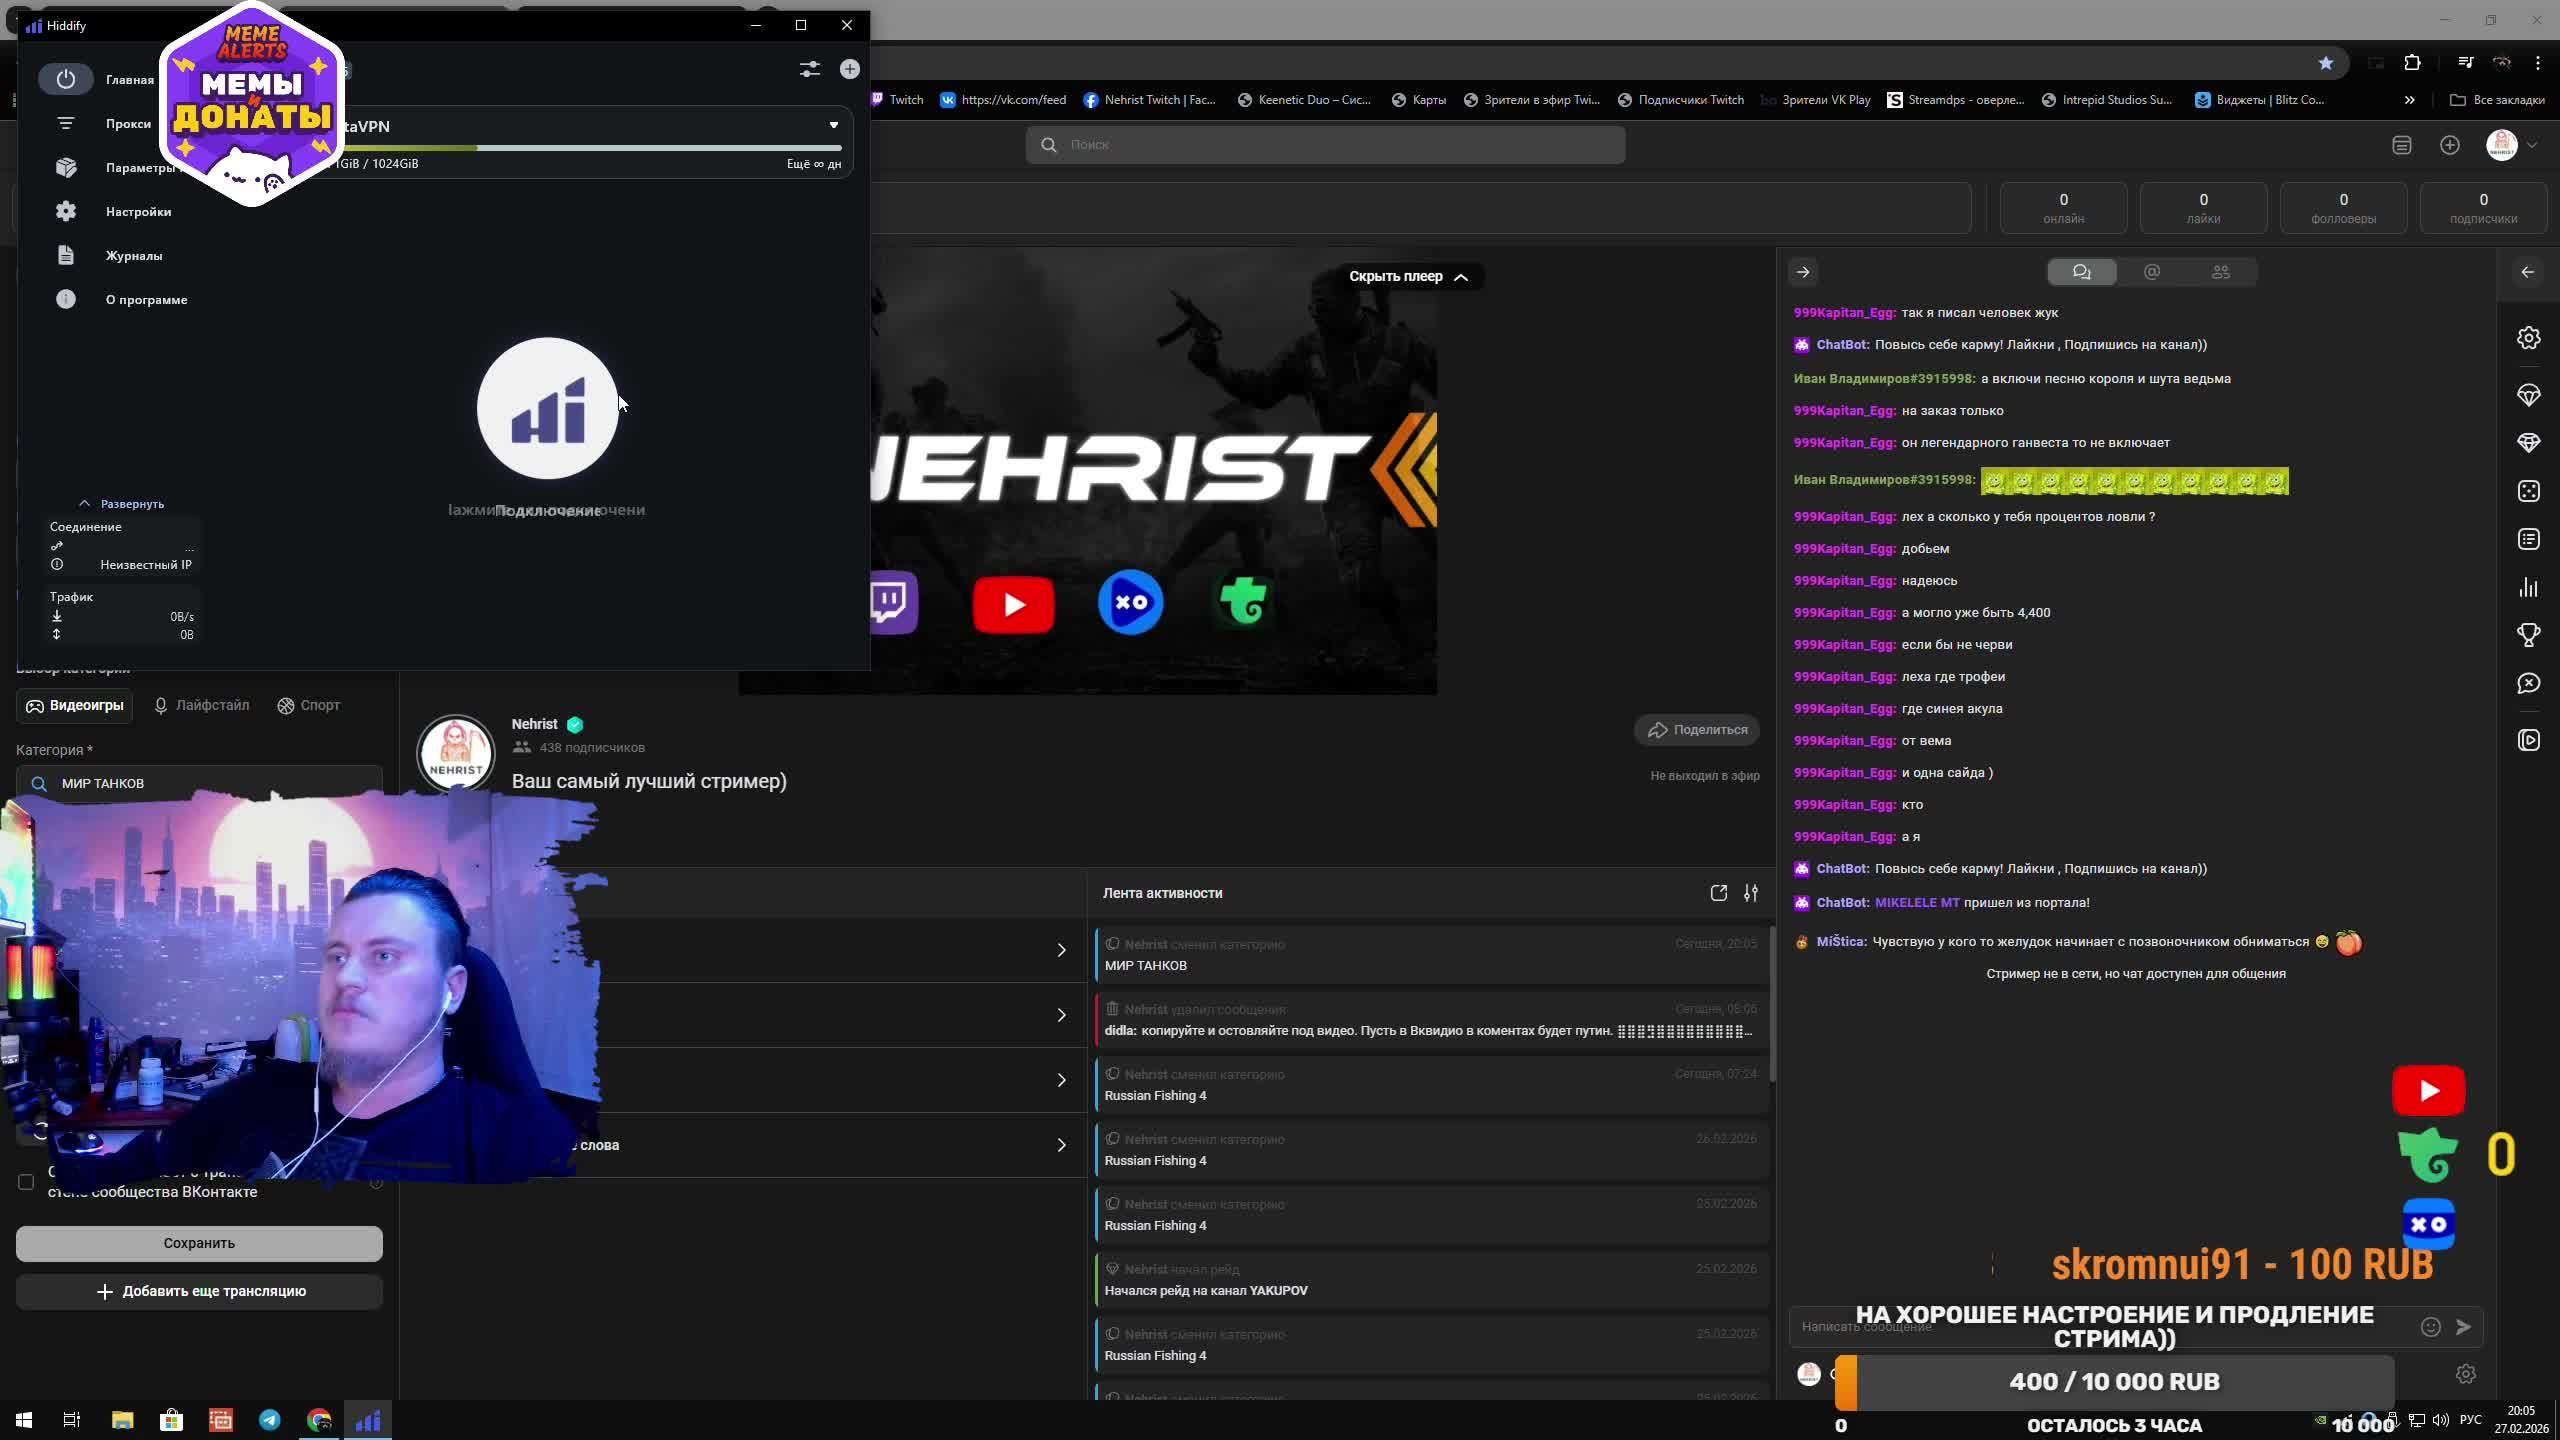Click the emoji picker in chat input
The image size is (2560, 1440).
coord(2430,1327)
